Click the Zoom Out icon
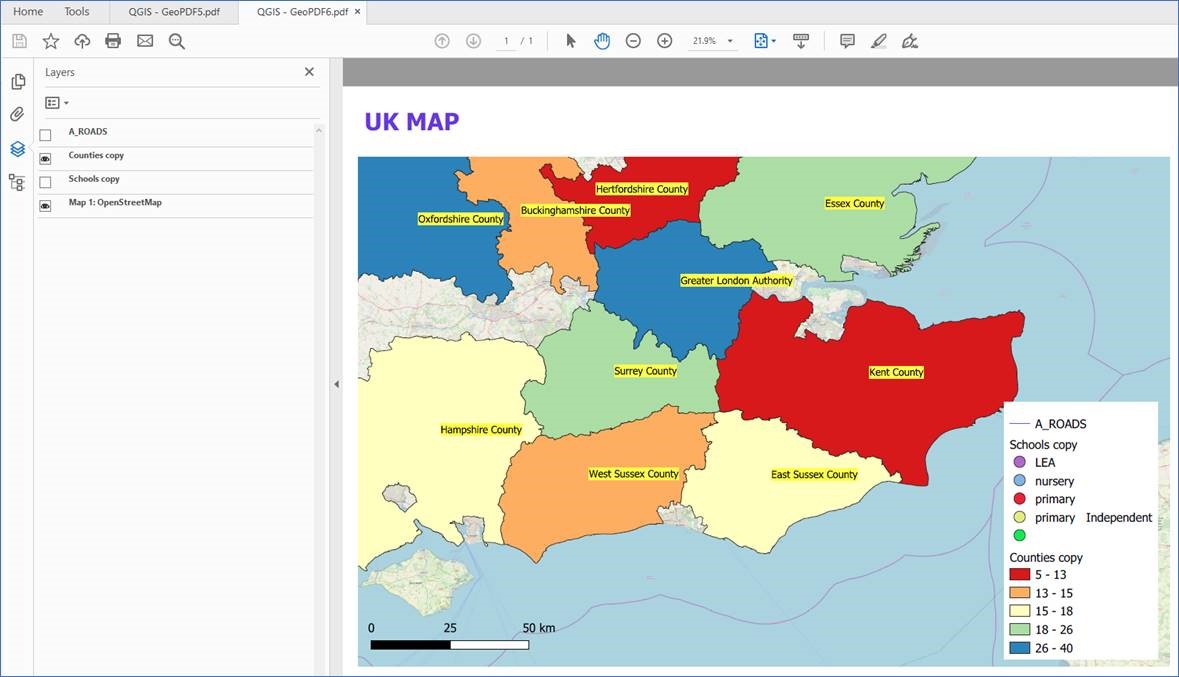The height and width of the screenshot is (677, 1179). 633,41
